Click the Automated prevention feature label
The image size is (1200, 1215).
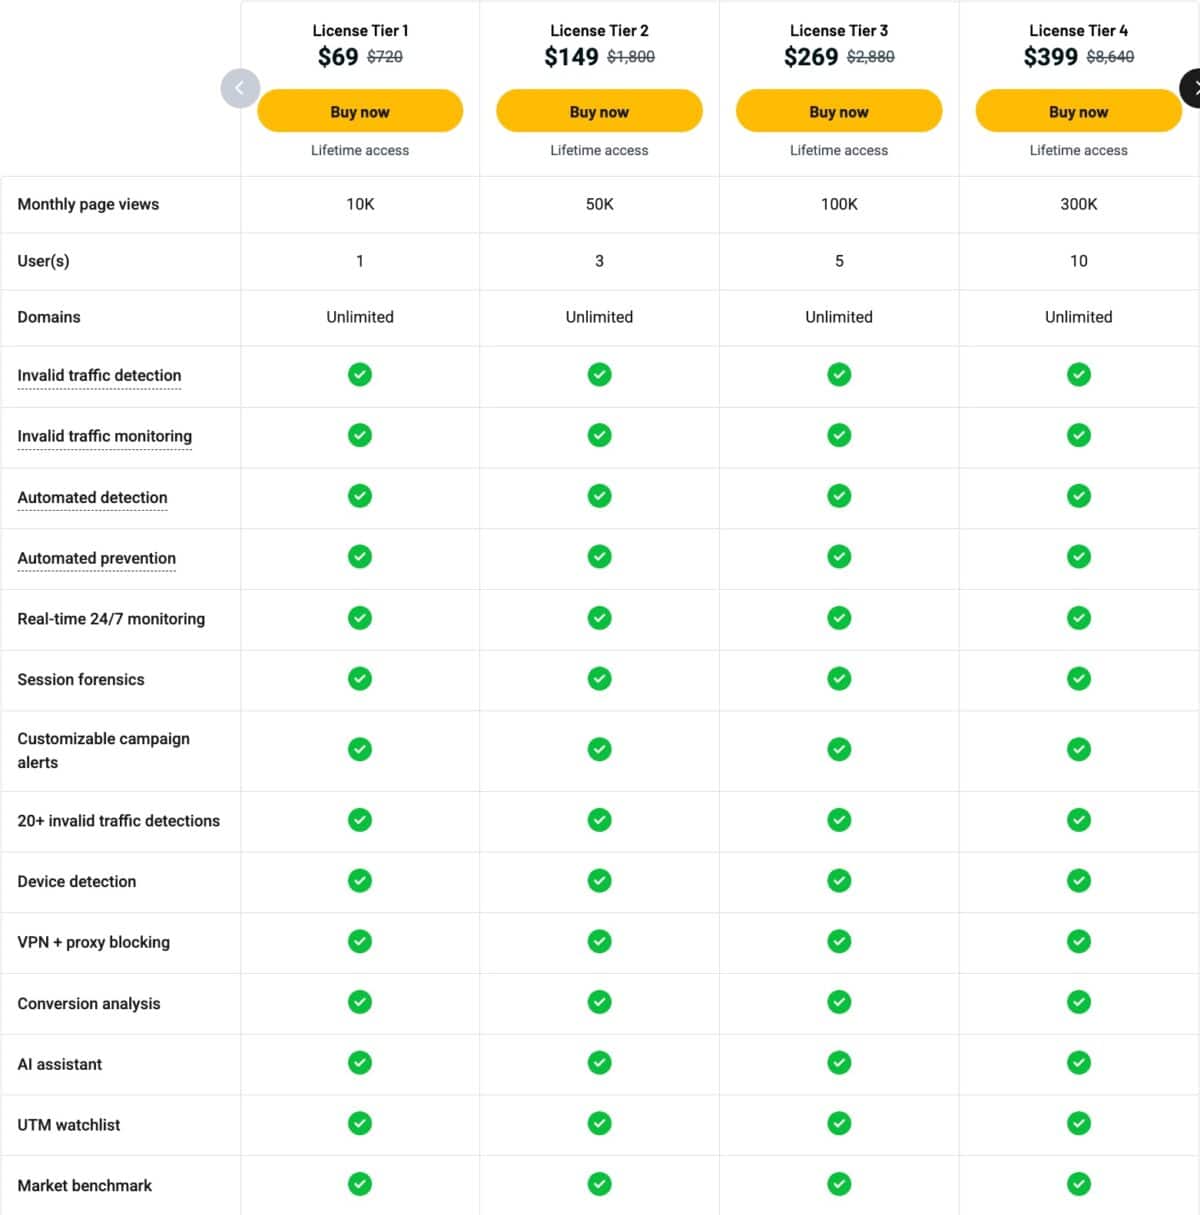[x=96, y=558]
